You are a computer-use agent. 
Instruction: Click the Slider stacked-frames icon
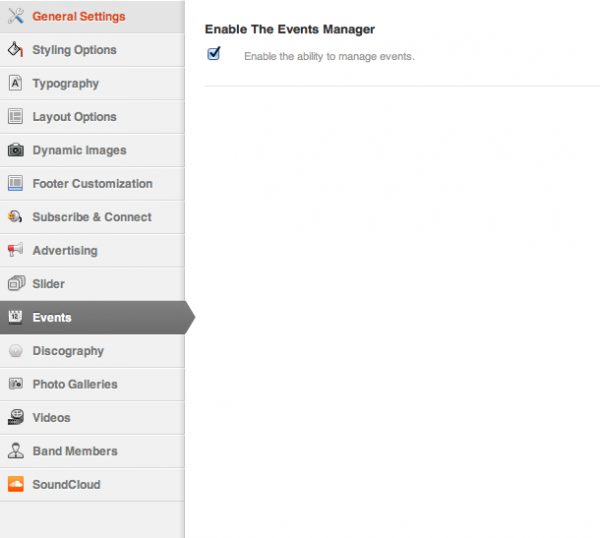point(15,284)
